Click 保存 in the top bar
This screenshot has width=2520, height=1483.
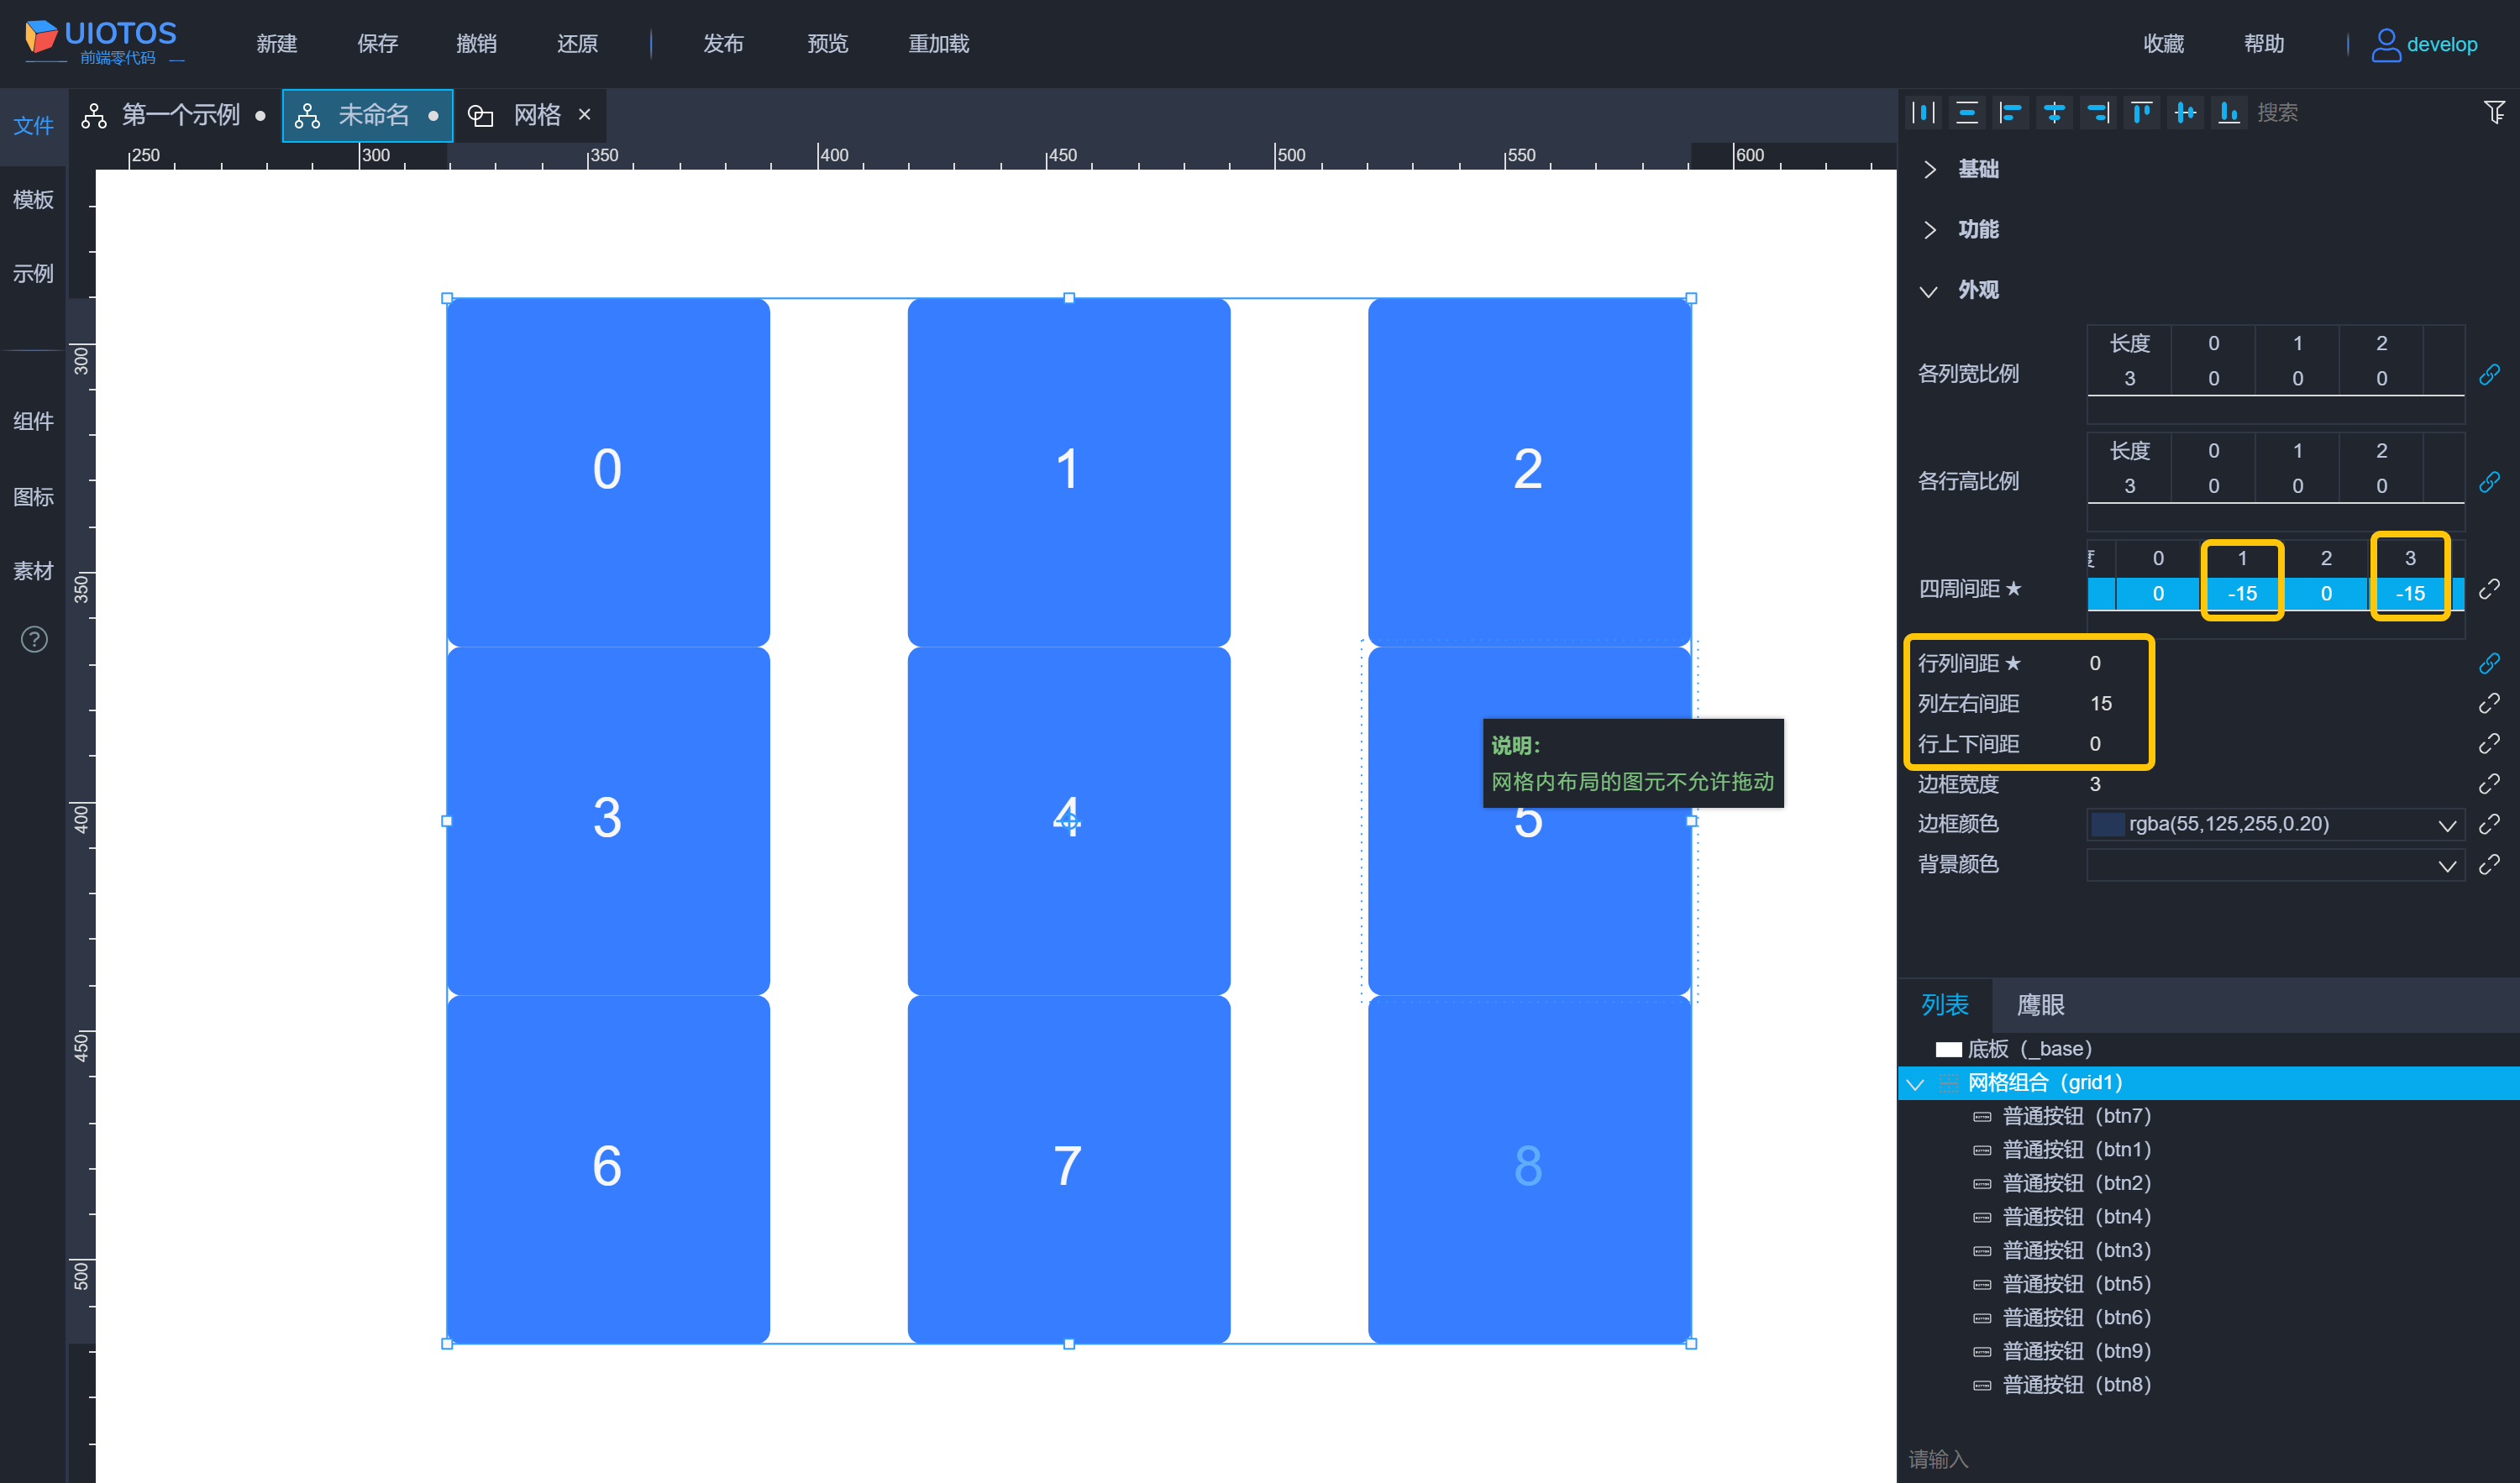tap(377, 44)
